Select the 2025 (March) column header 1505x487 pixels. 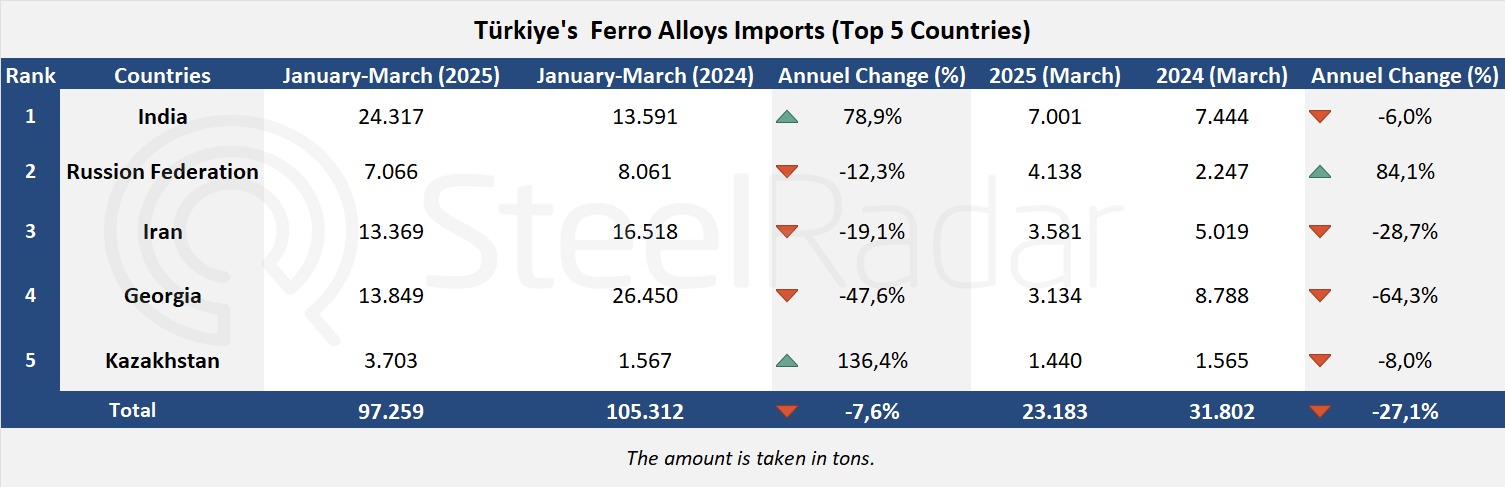tap(1055, 75)
